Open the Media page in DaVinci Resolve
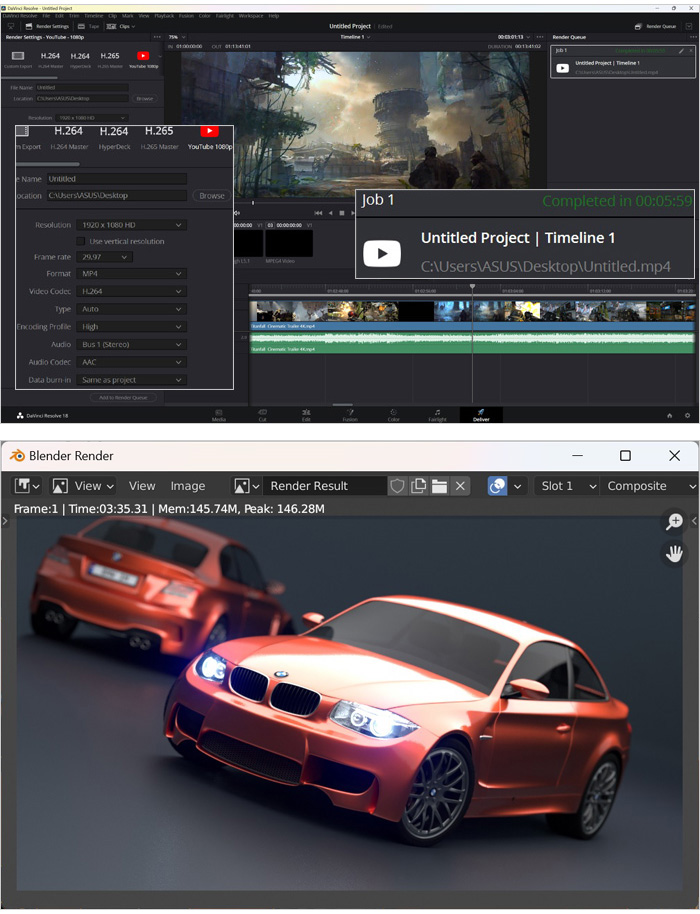700x914 pixels. click(219, 415)
